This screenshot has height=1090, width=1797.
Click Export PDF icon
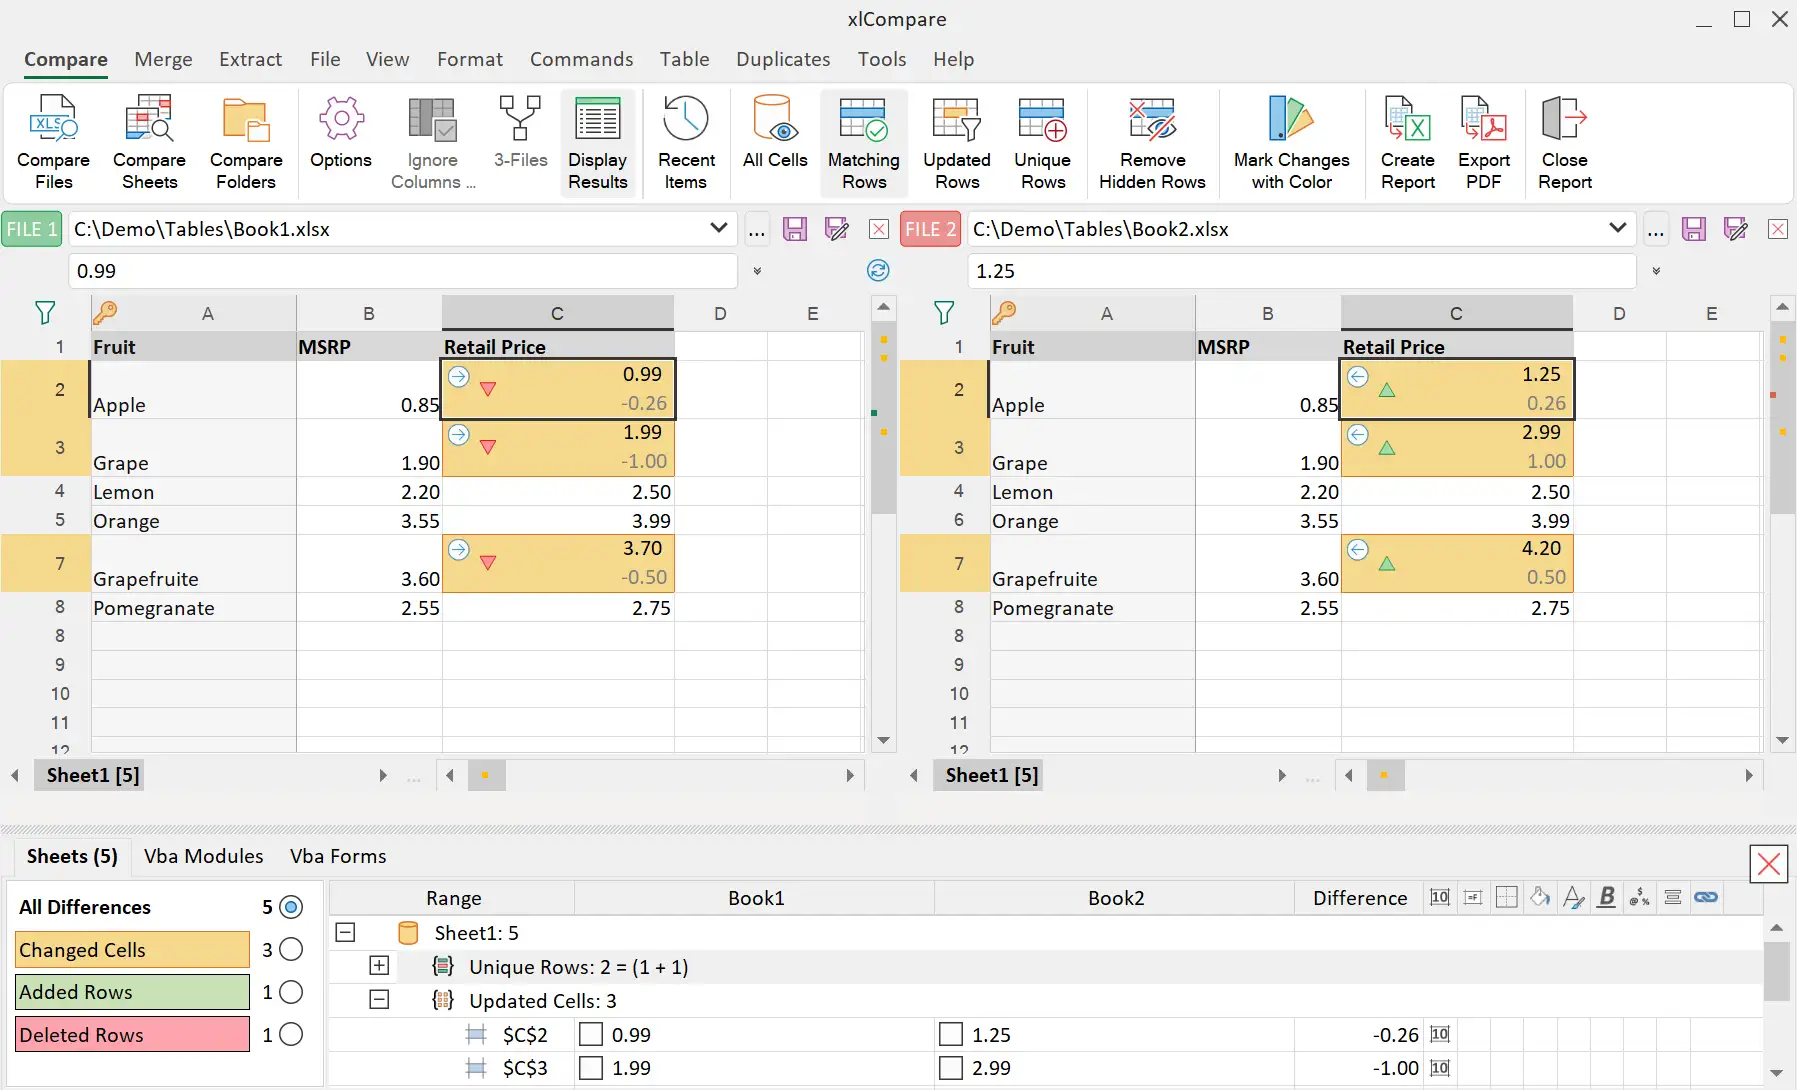coord(1484,142)
